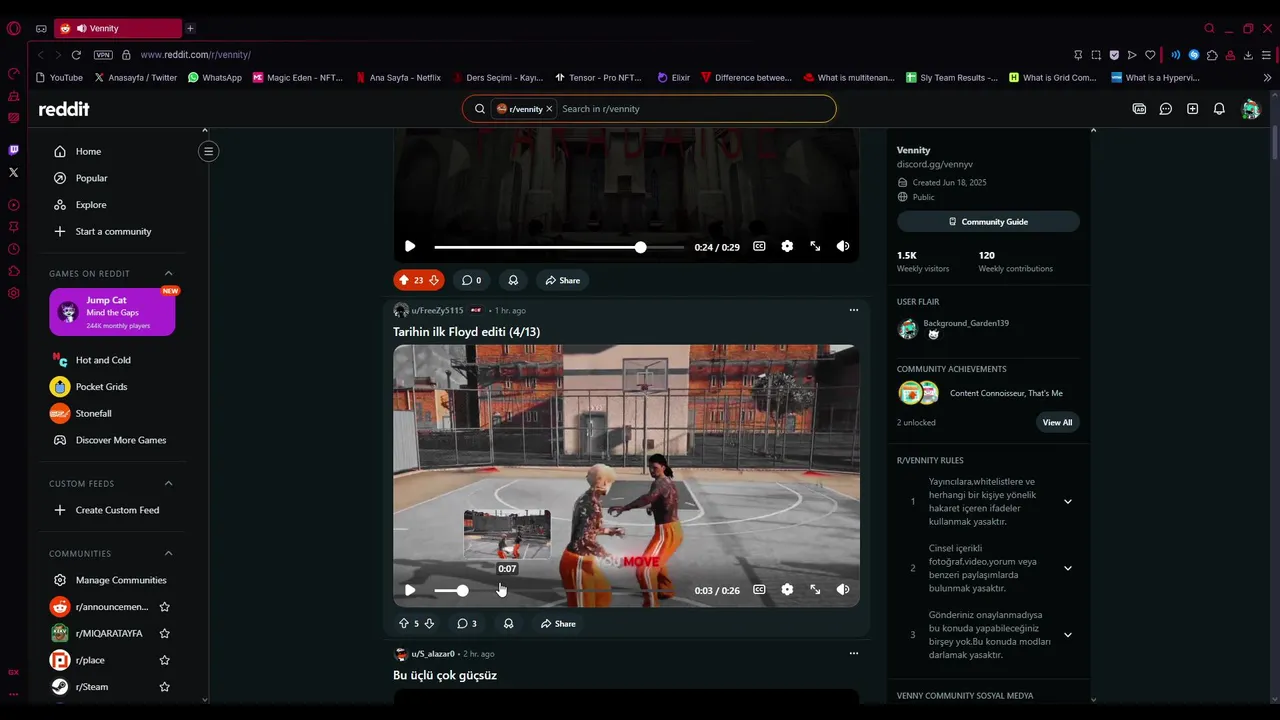Viewport: 1280px width, 720px height.
Task: Reload the page from the browser toolbar
Action: click(76, 55)
